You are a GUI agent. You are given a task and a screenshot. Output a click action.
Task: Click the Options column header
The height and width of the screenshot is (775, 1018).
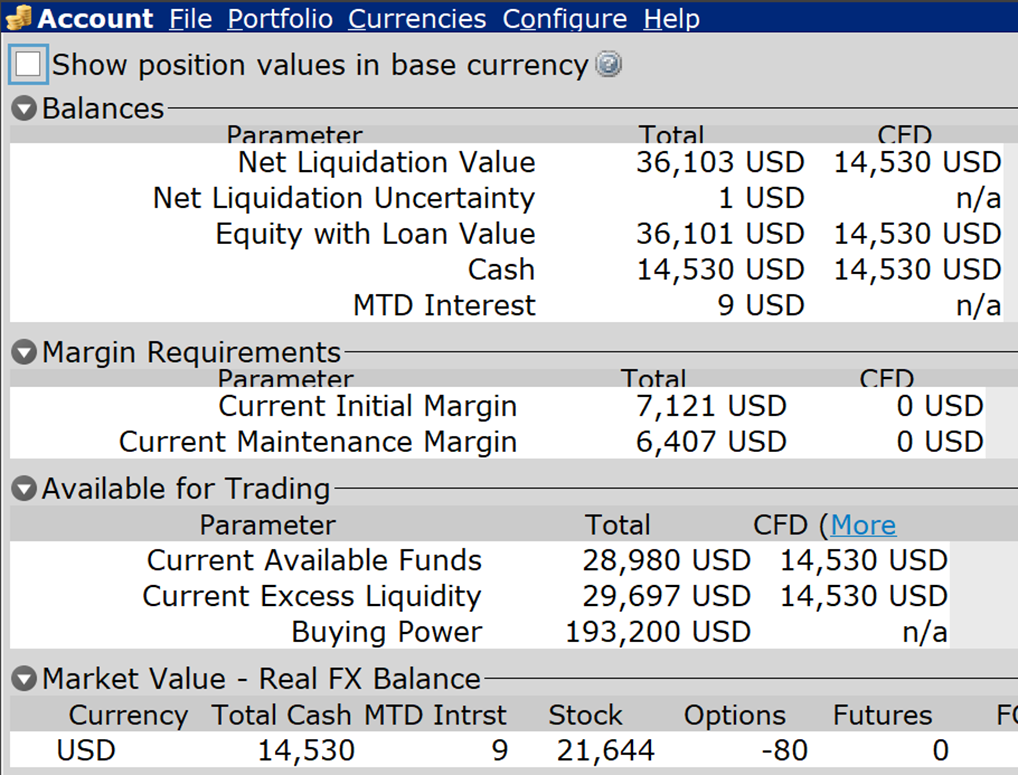point(734,715)
